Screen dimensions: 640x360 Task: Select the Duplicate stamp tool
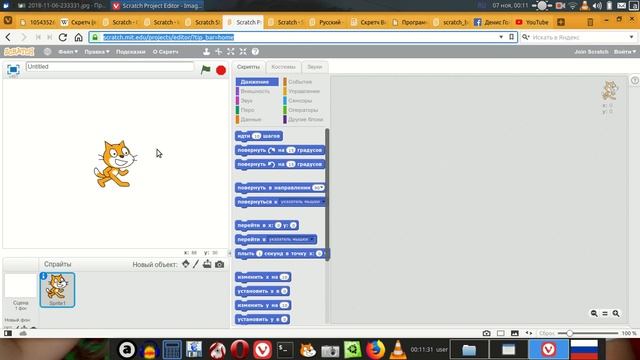207,51
